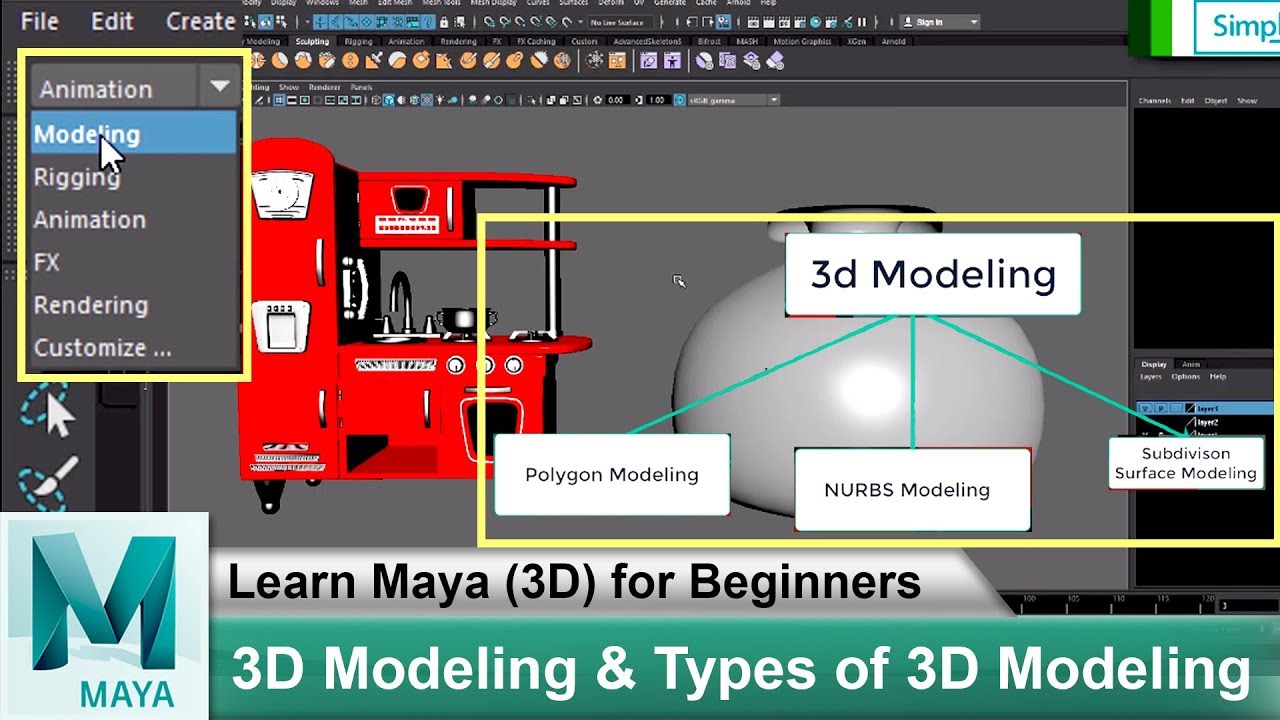The image size is (1280, 720).
Task: Switch to the AdvancedSkeleton5 shelf tab
Action: (x=648, y=41)
